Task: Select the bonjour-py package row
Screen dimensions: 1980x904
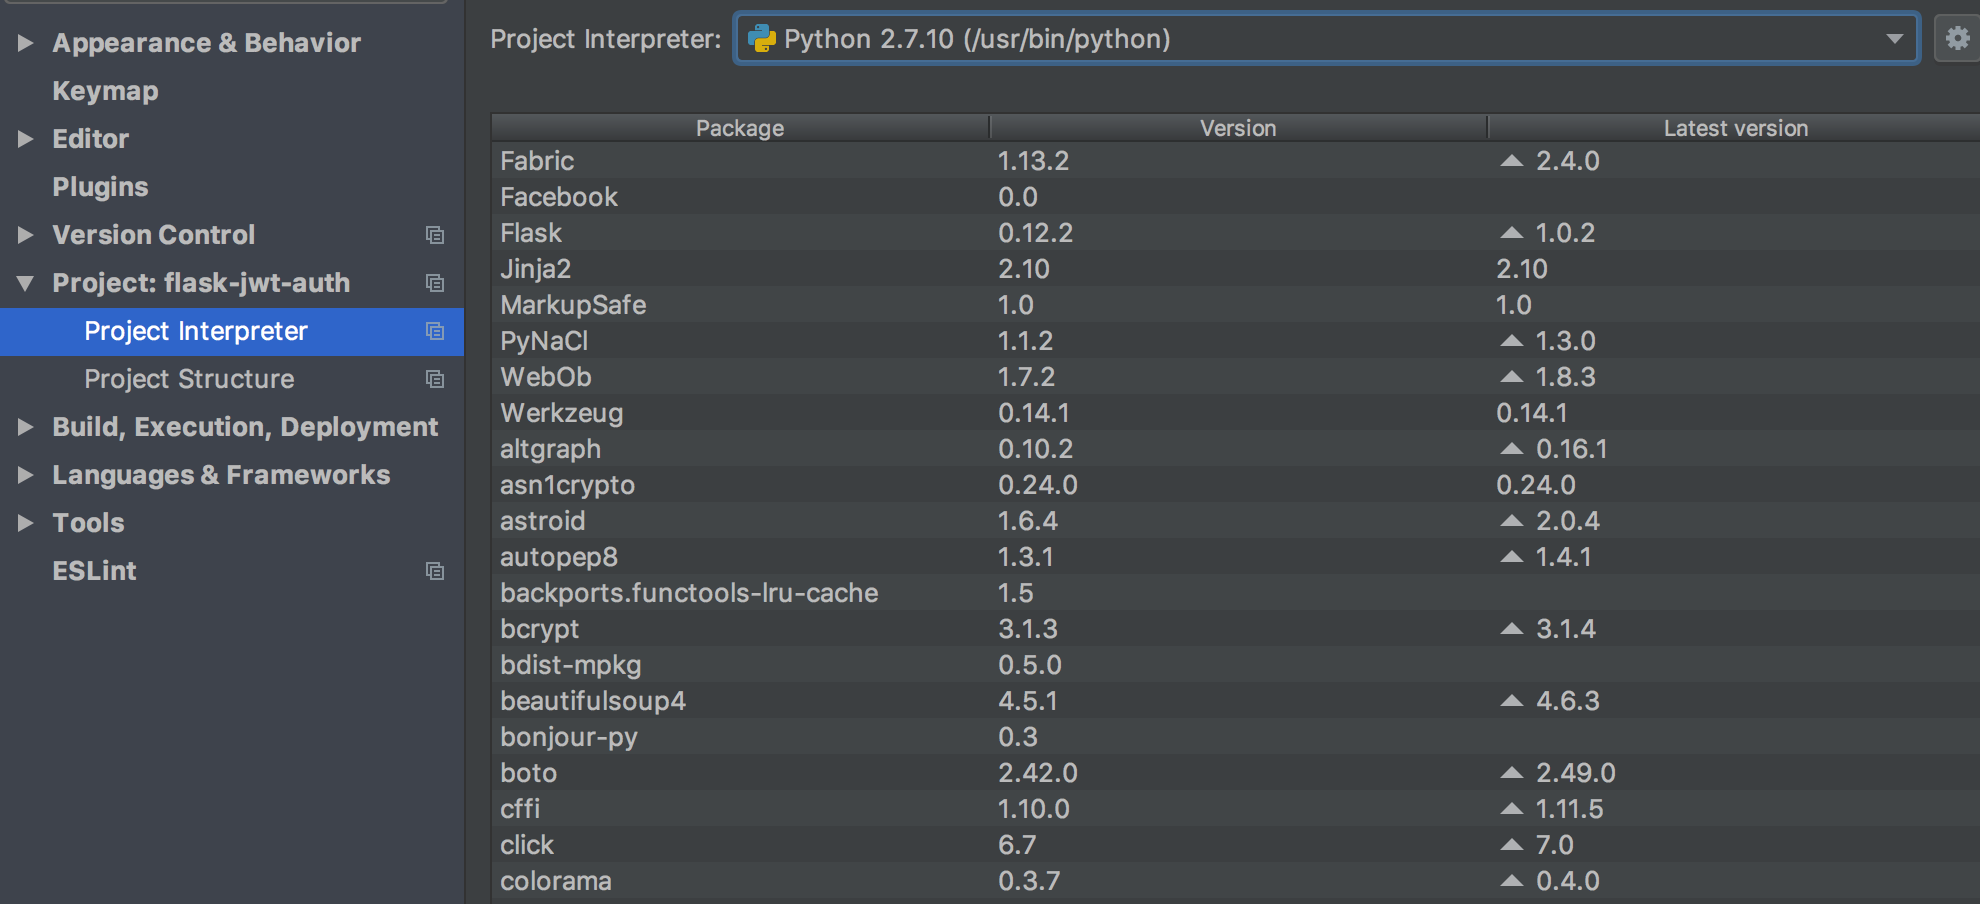Action: pyautogui.click(x=1236, y=737)
